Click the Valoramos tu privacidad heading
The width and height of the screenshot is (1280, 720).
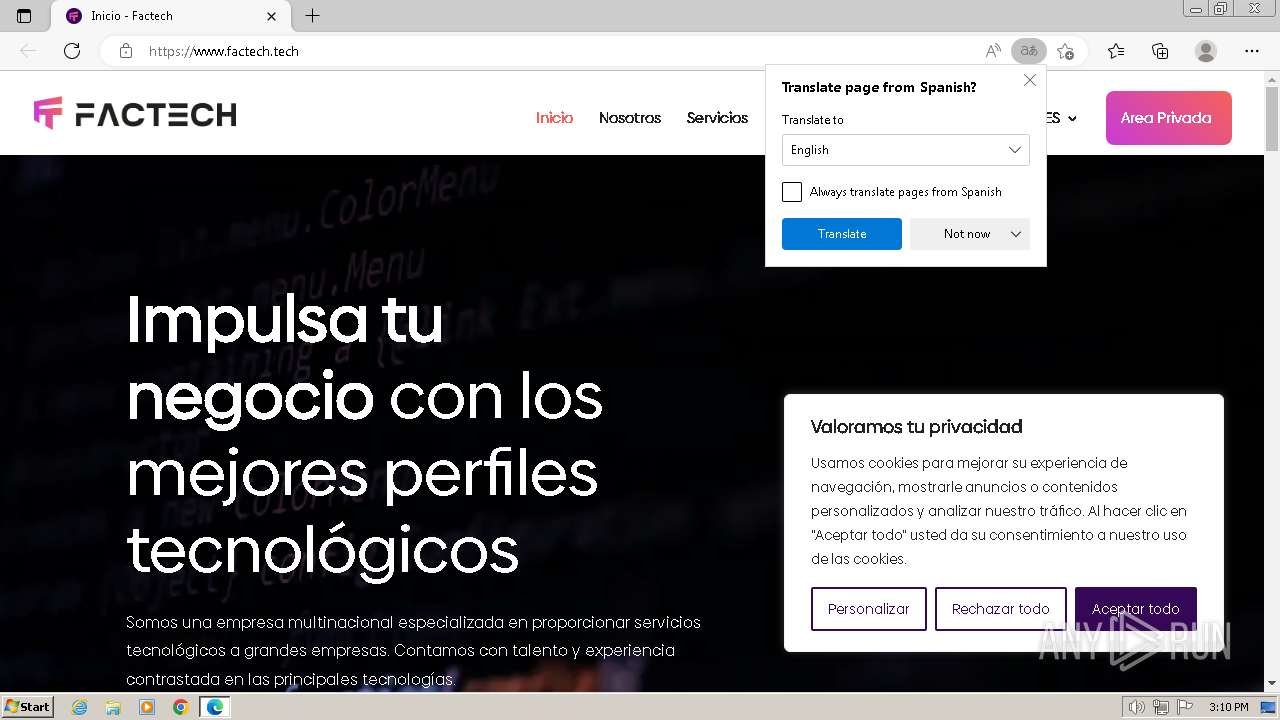(917, 427)
